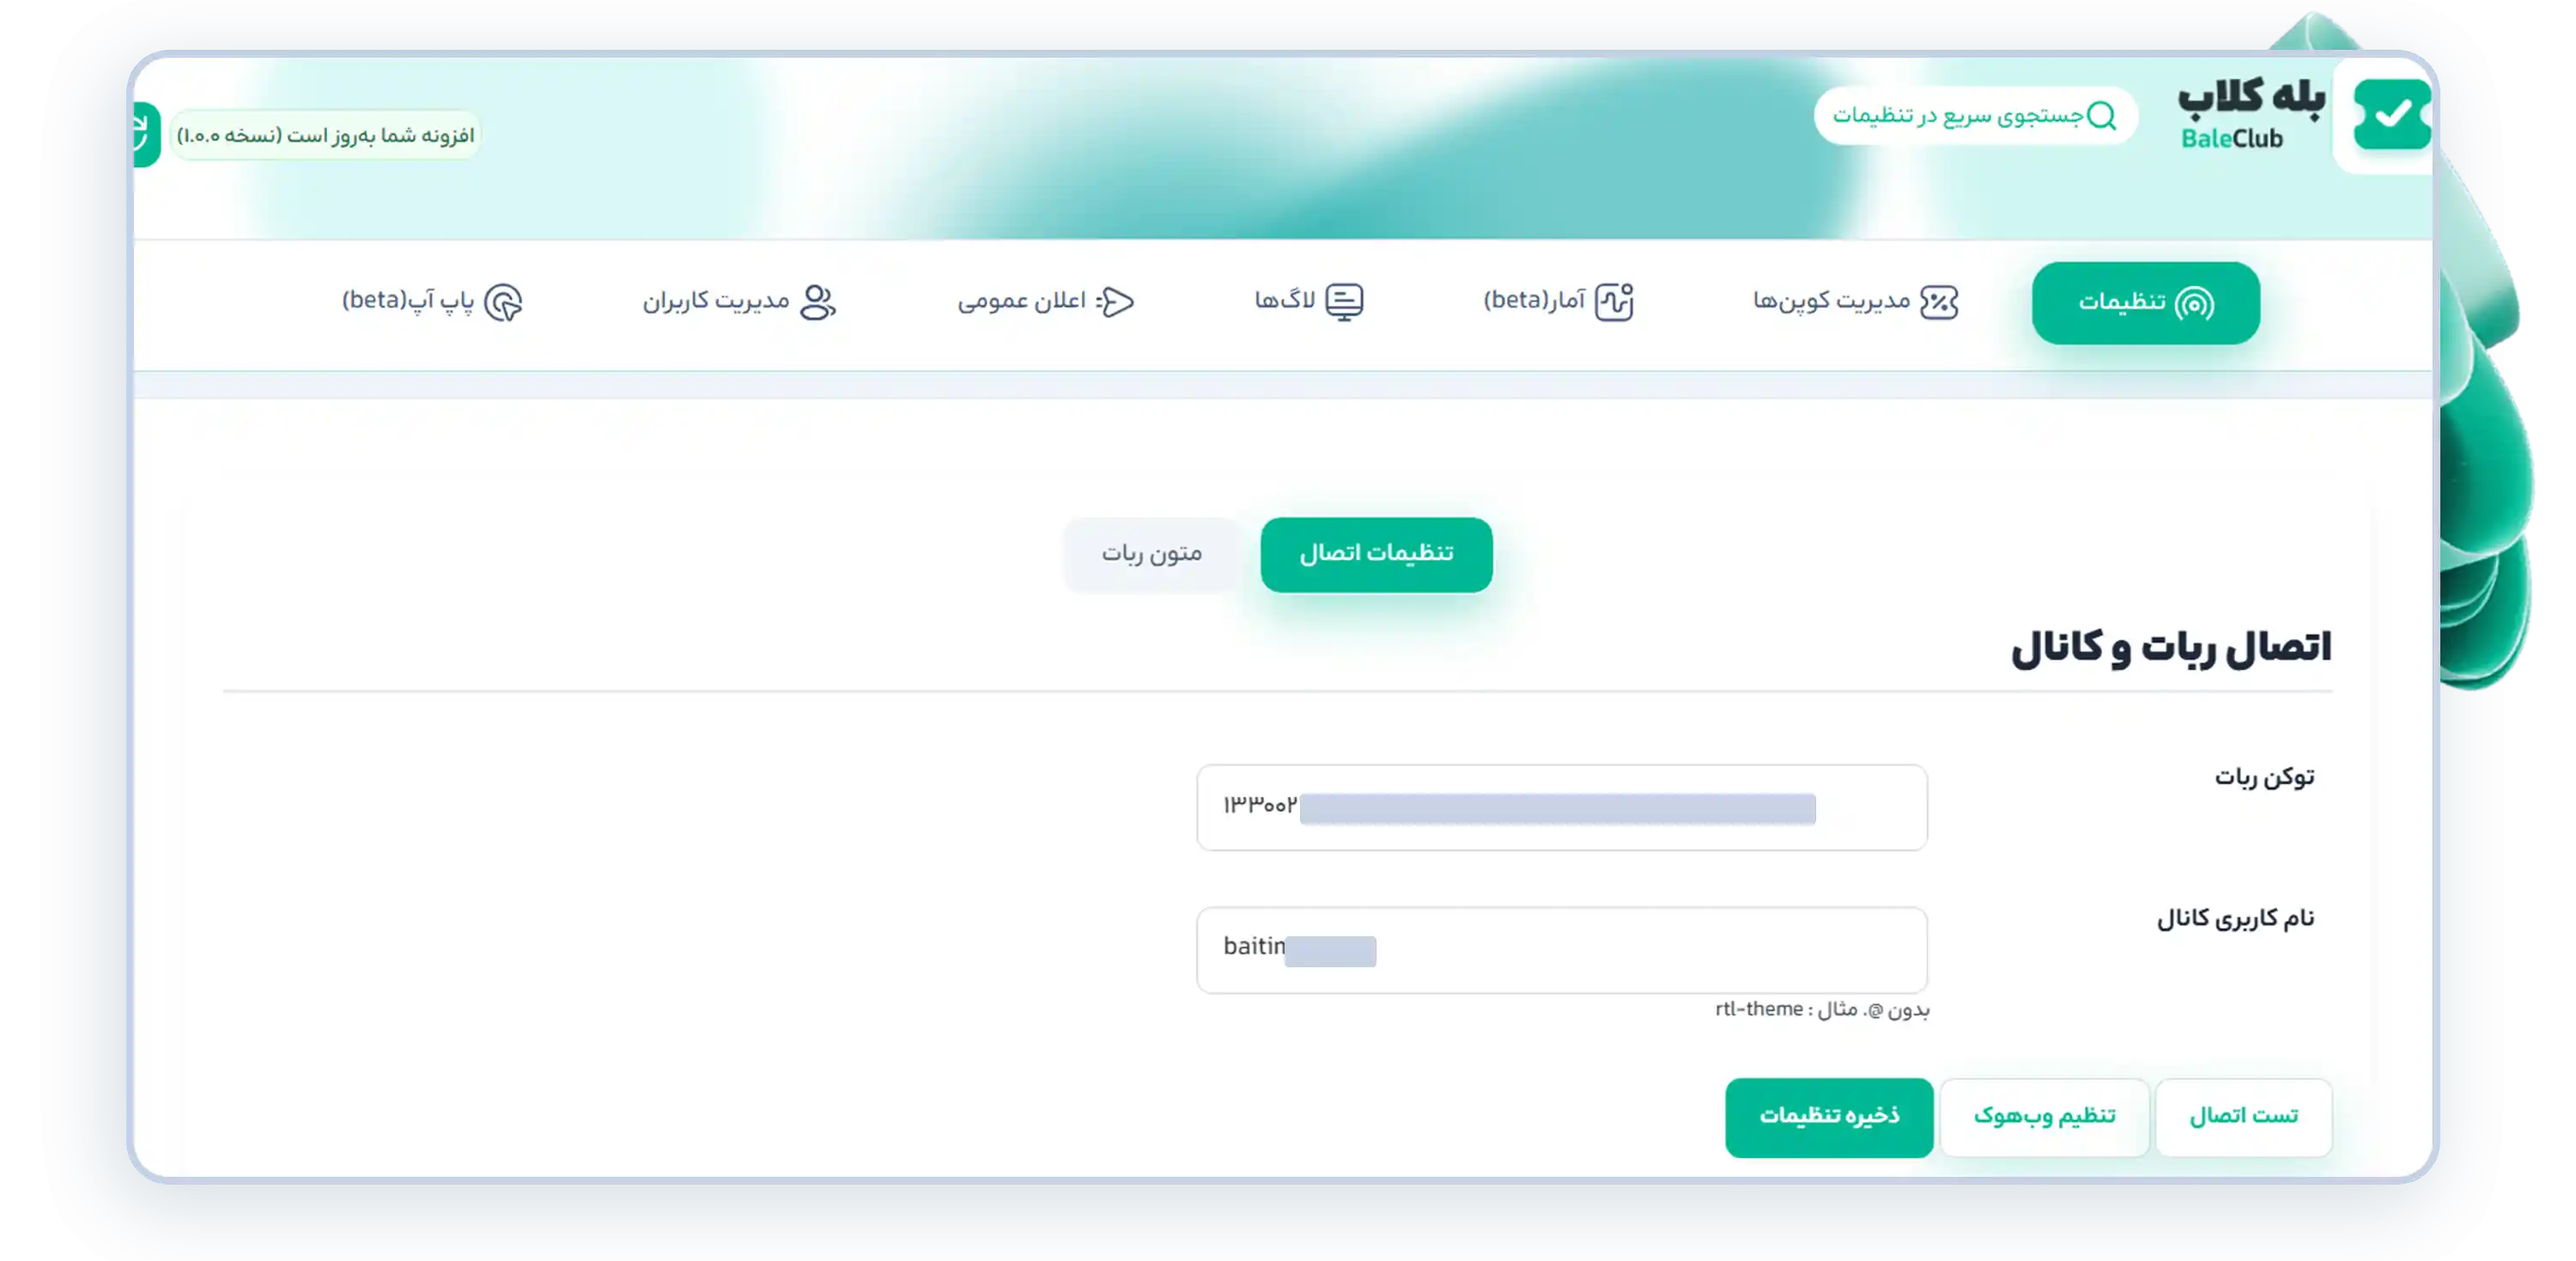This screenshot has height=1261, width=2576.
Task: Click the نام کاربری کانال label
Action: pyautogui.click(x=2235, y=919)
